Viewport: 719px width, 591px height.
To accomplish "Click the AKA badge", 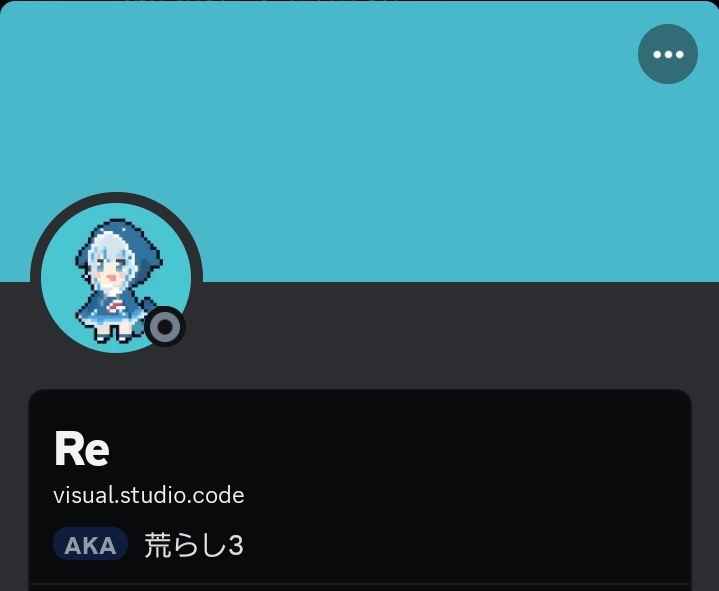I will [90, 544].
